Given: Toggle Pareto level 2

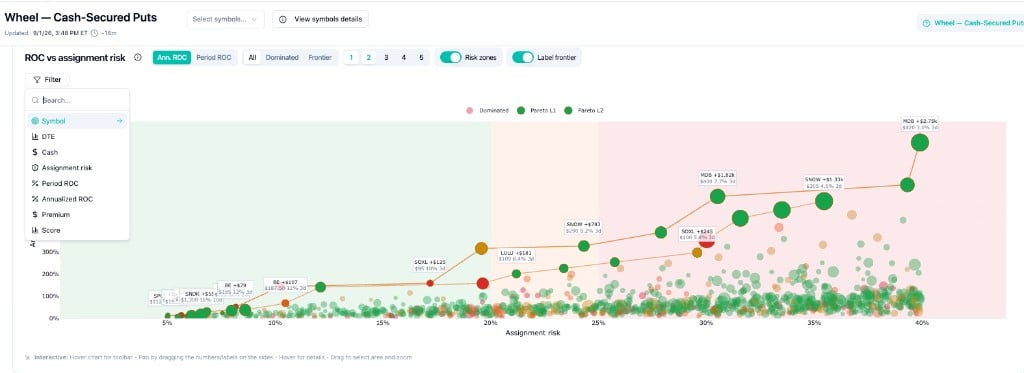Looking at the screenshot, I should 369,57.
